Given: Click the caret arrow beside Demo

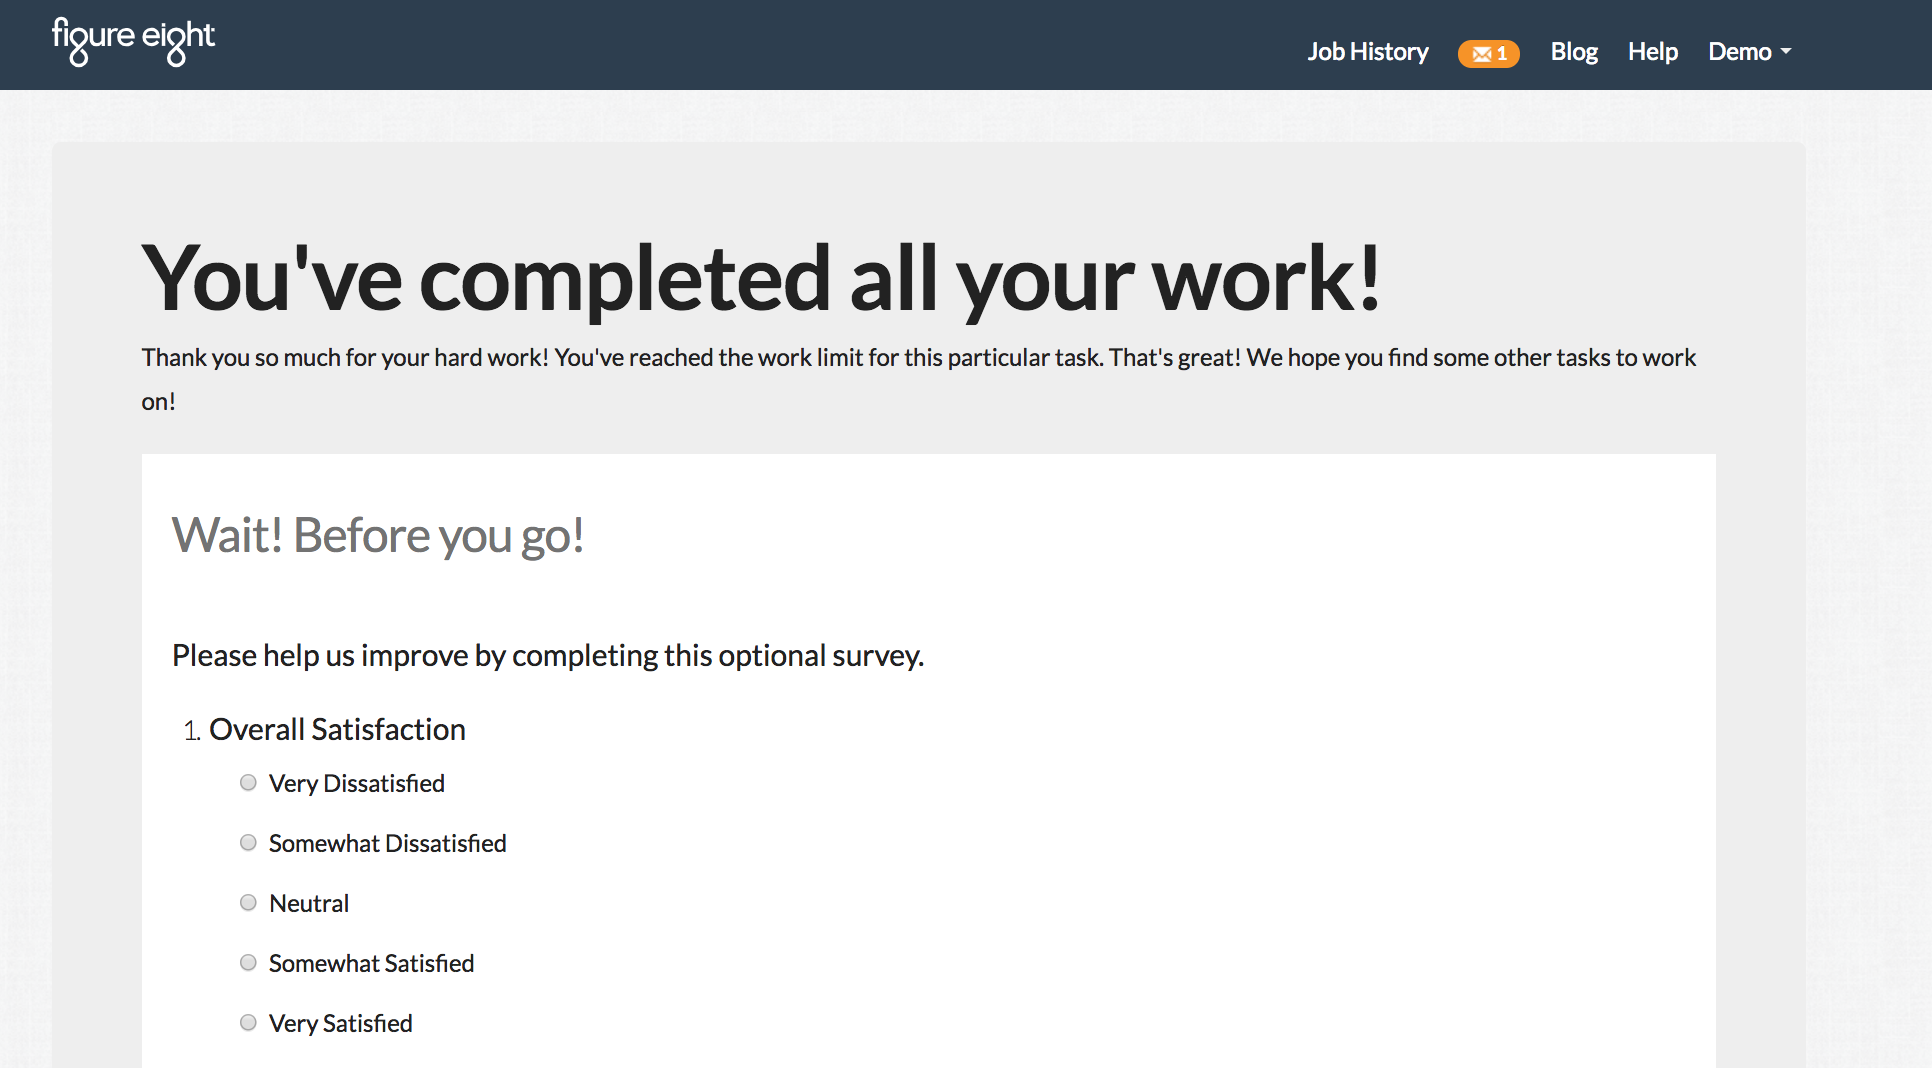Looking at the screenshot, I should click(1786, 52).
